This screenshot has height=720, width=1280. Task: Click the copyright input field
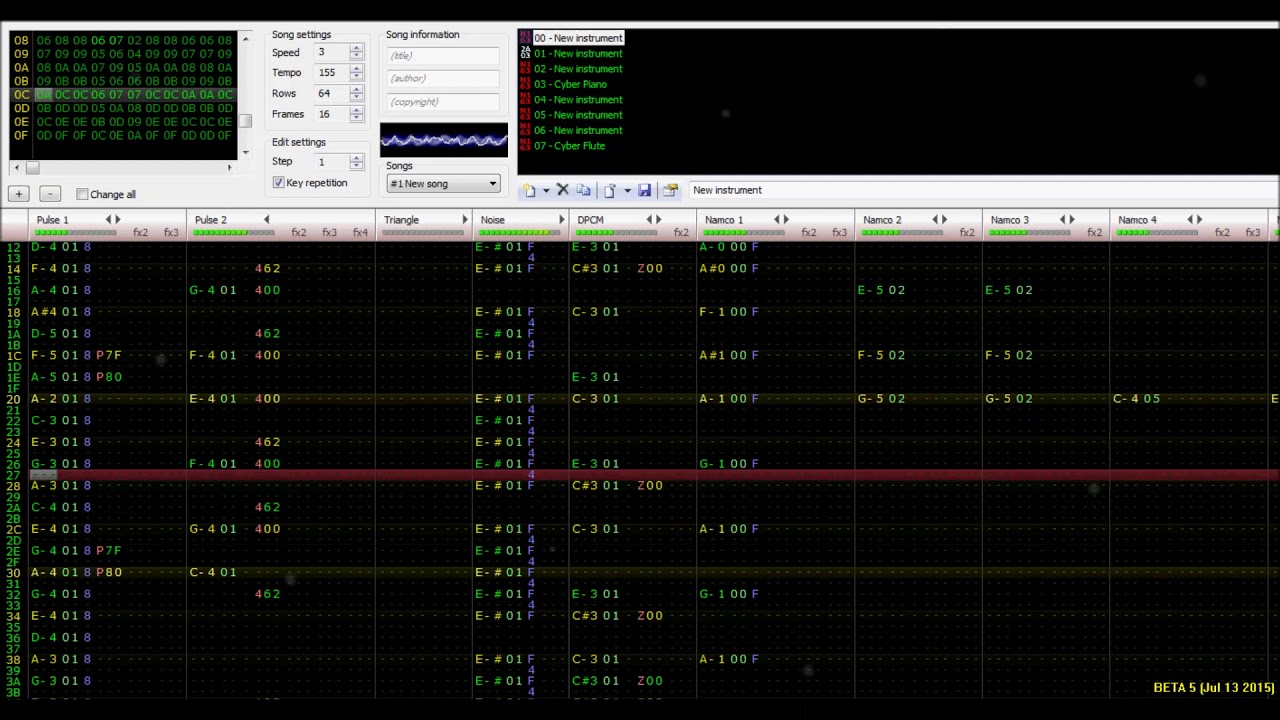[443, 102]
